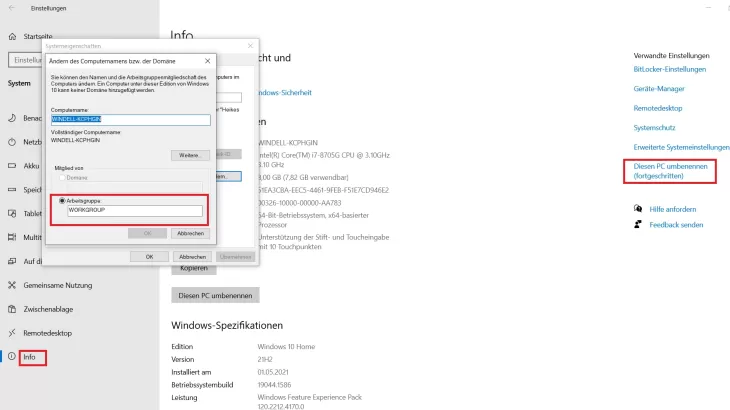
Task: Click into the Computername text field
Action: (131, 120)
